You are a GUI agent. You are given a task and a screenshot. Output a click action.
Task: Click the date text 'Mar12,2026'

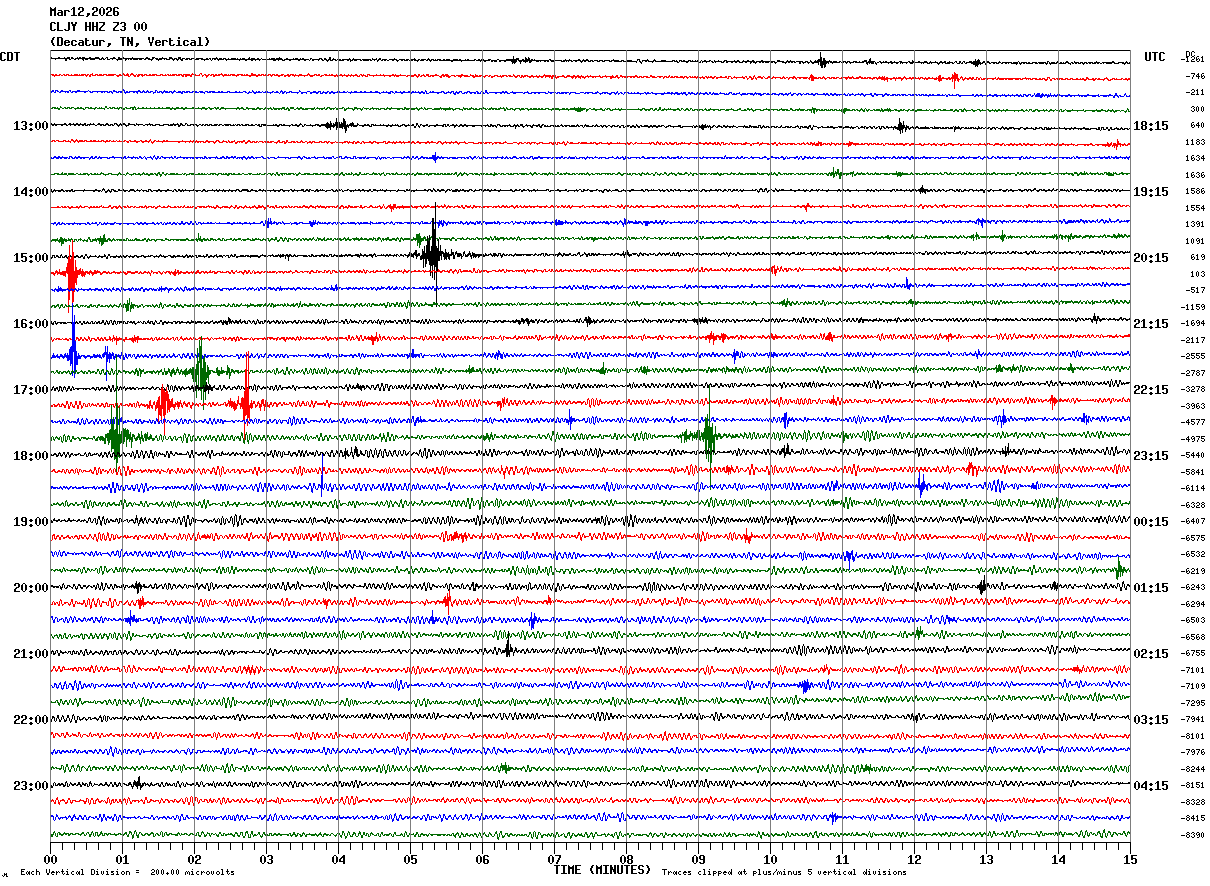[84, 12]
